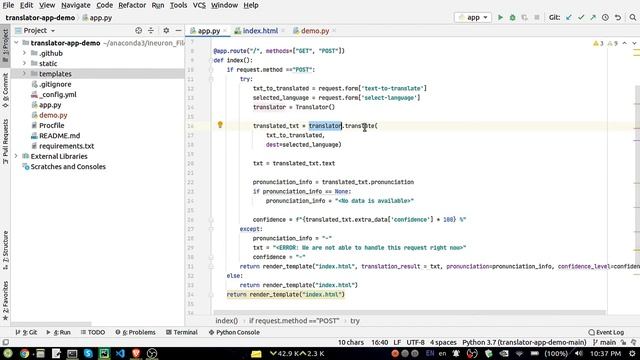Locate current file in Project tree

(138, 31)
